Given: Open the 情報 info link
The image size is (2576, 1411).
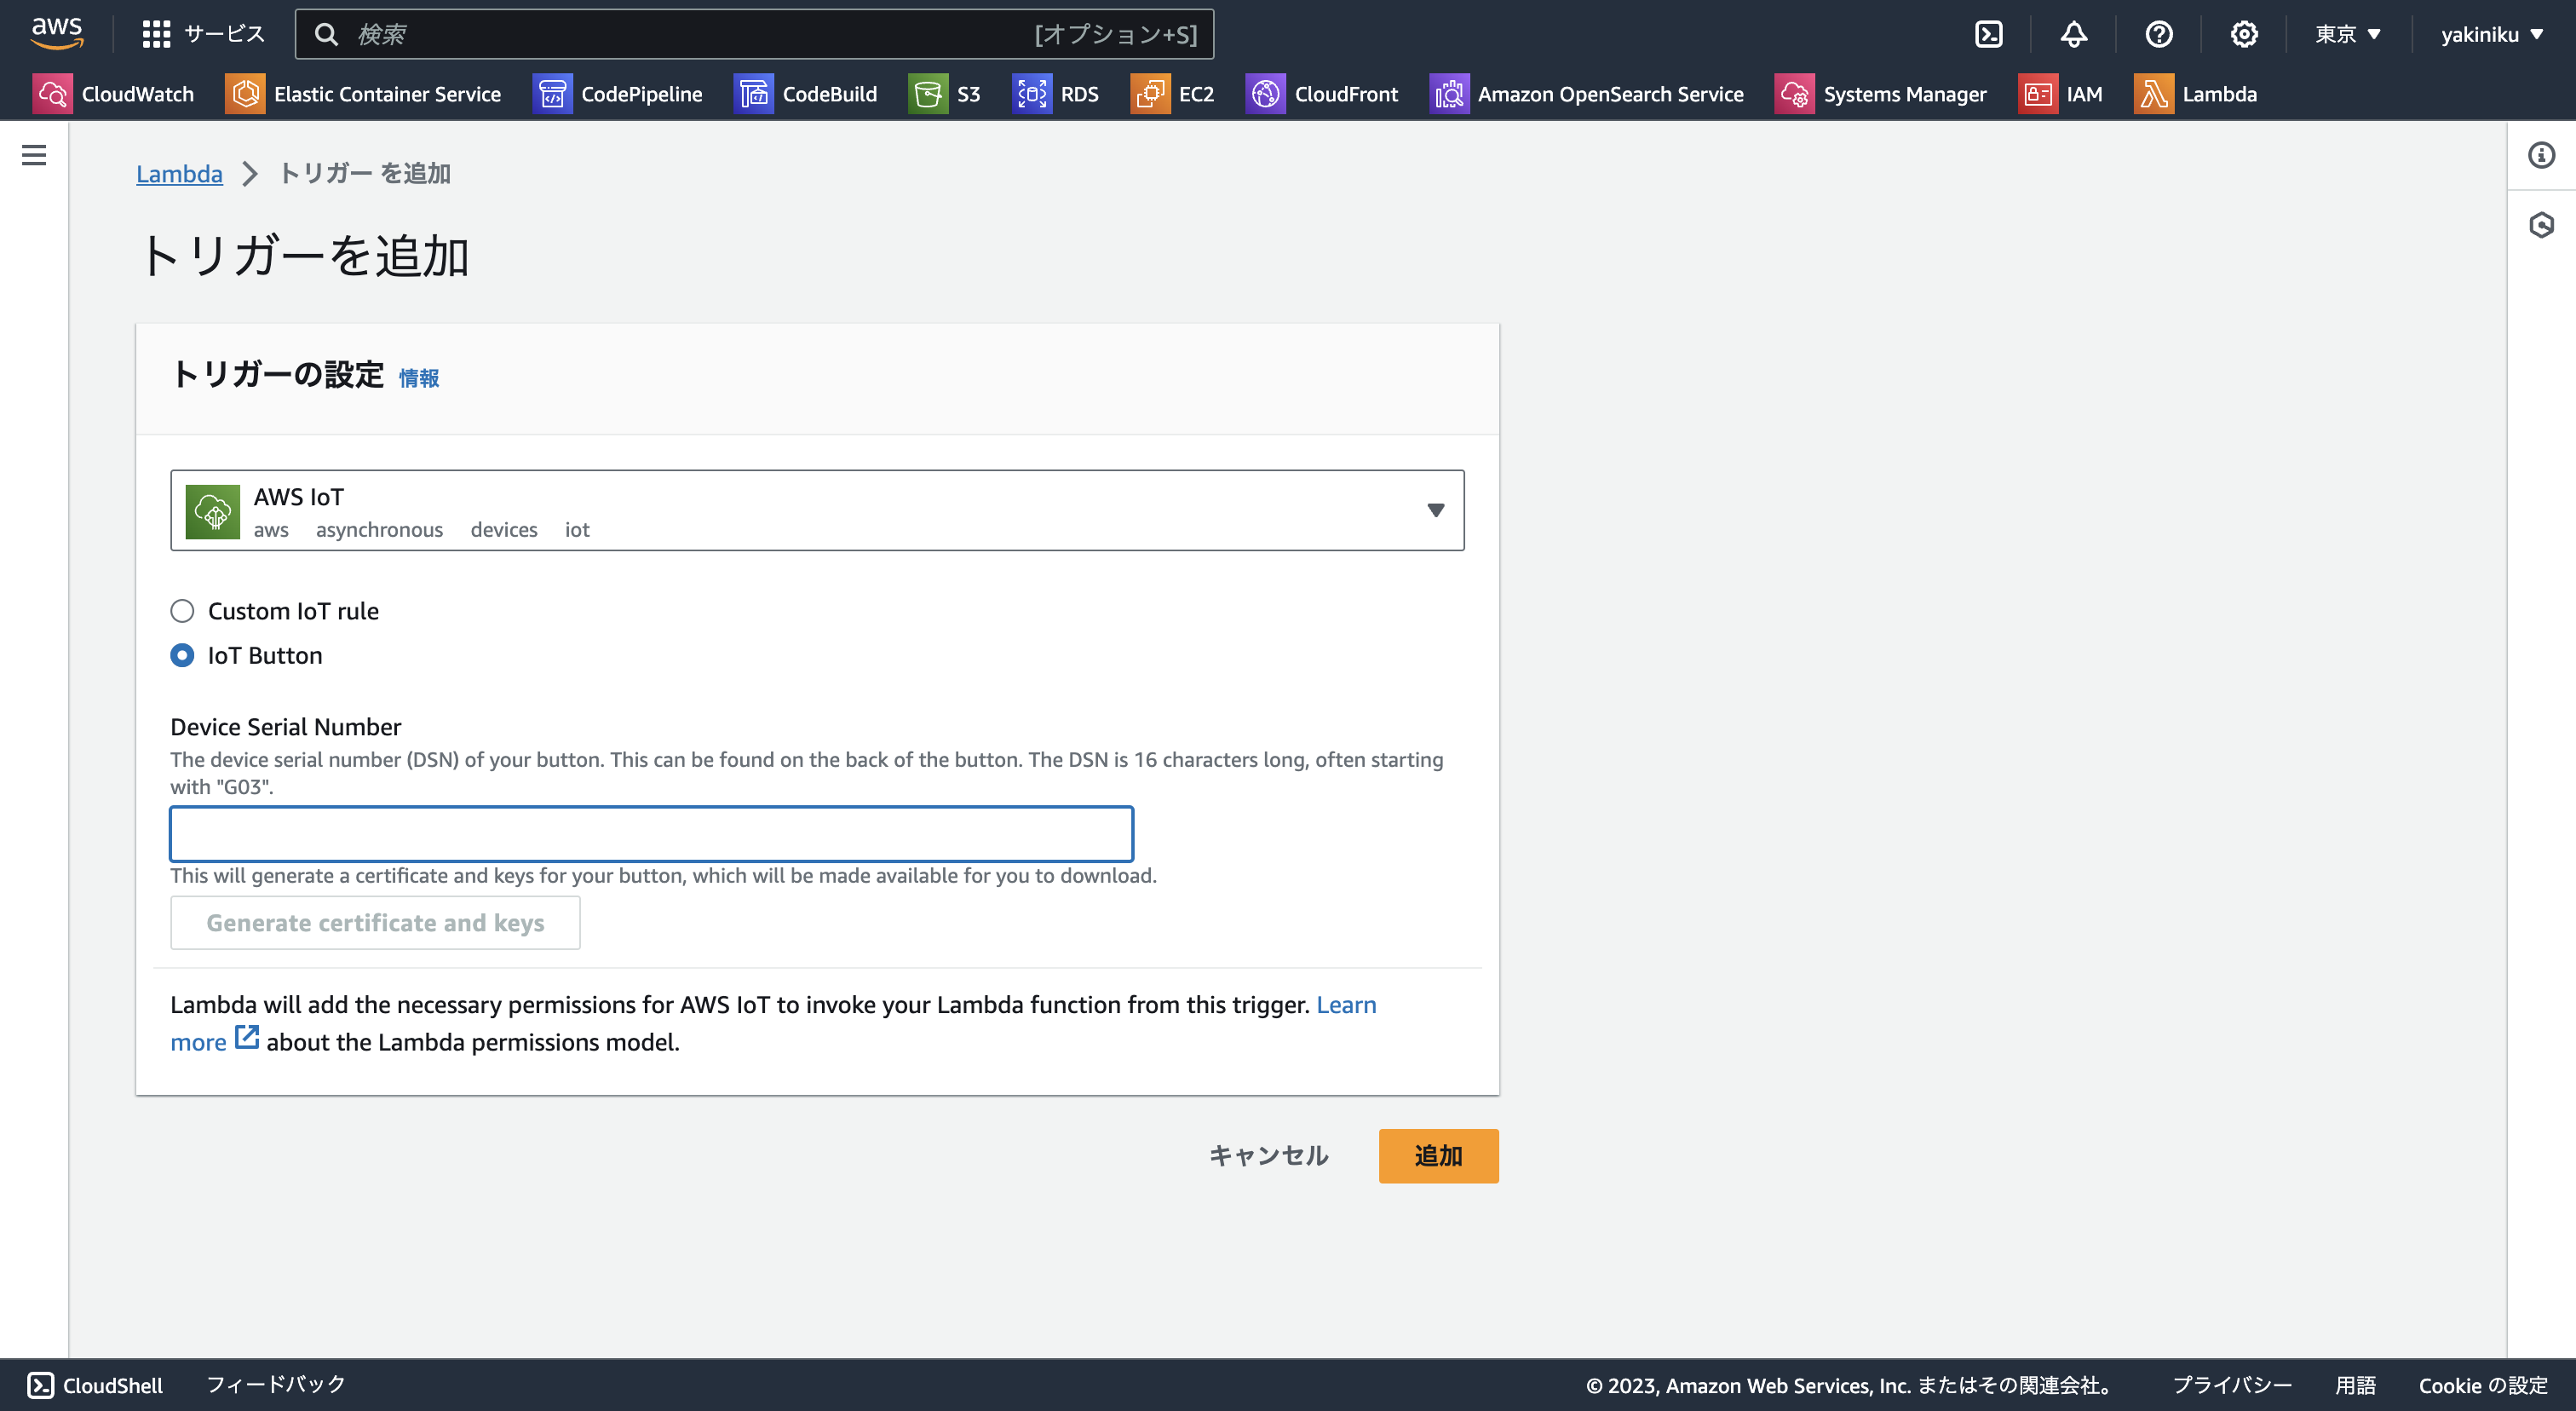Looking at the screenshot, I should tap(419, 378).
